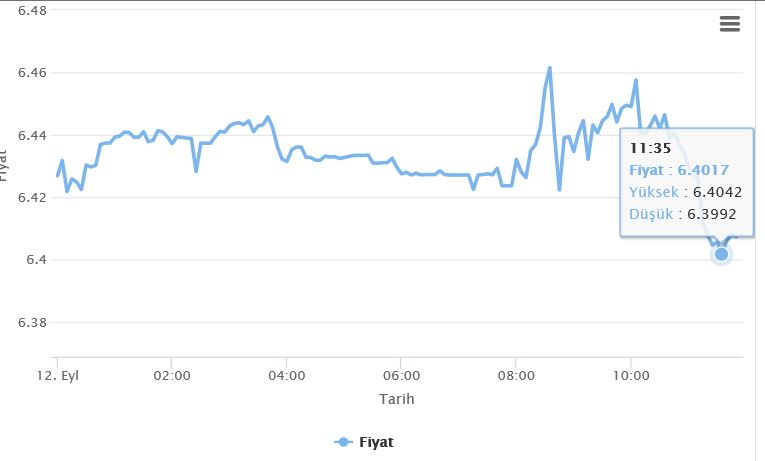Screen dimensions: 765x461
Task: Click the 08:00 x-axis time label
Action: pyautogui.click(x=515, y=376)
